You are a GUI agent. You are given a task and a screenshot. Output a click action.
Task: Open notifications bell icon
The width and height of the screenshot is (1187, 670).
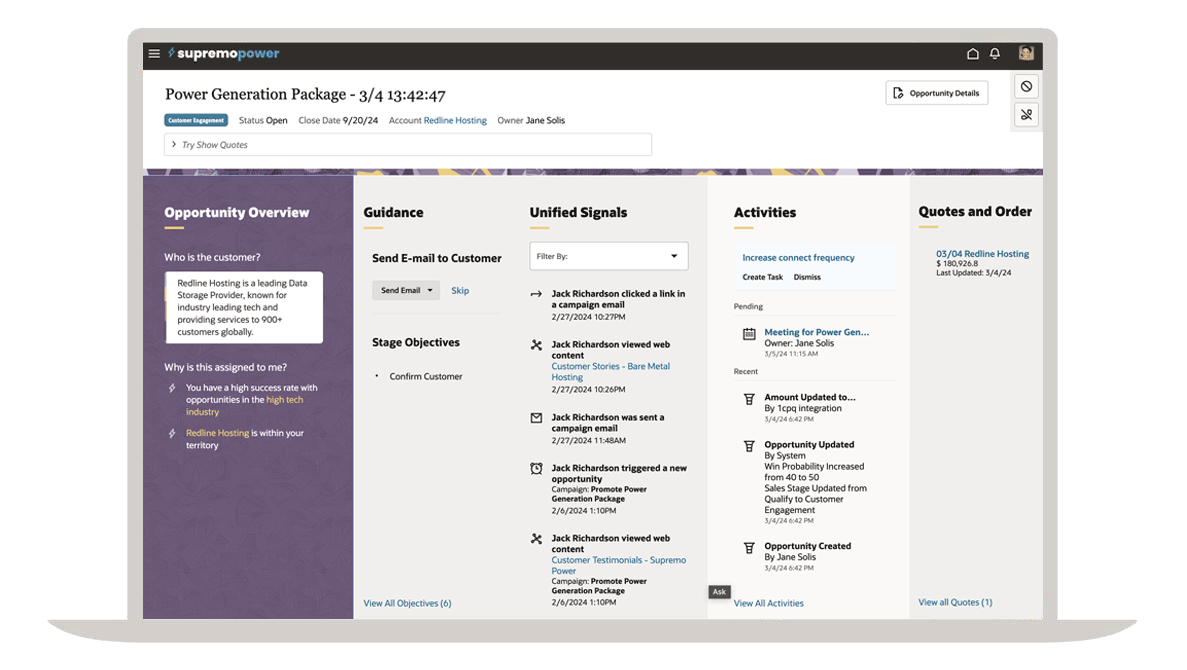click(995, 54)
